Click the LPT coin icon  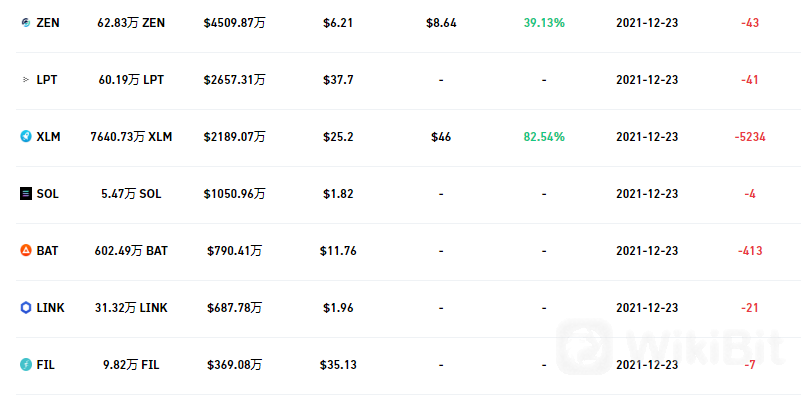click(x=26, y=80)
